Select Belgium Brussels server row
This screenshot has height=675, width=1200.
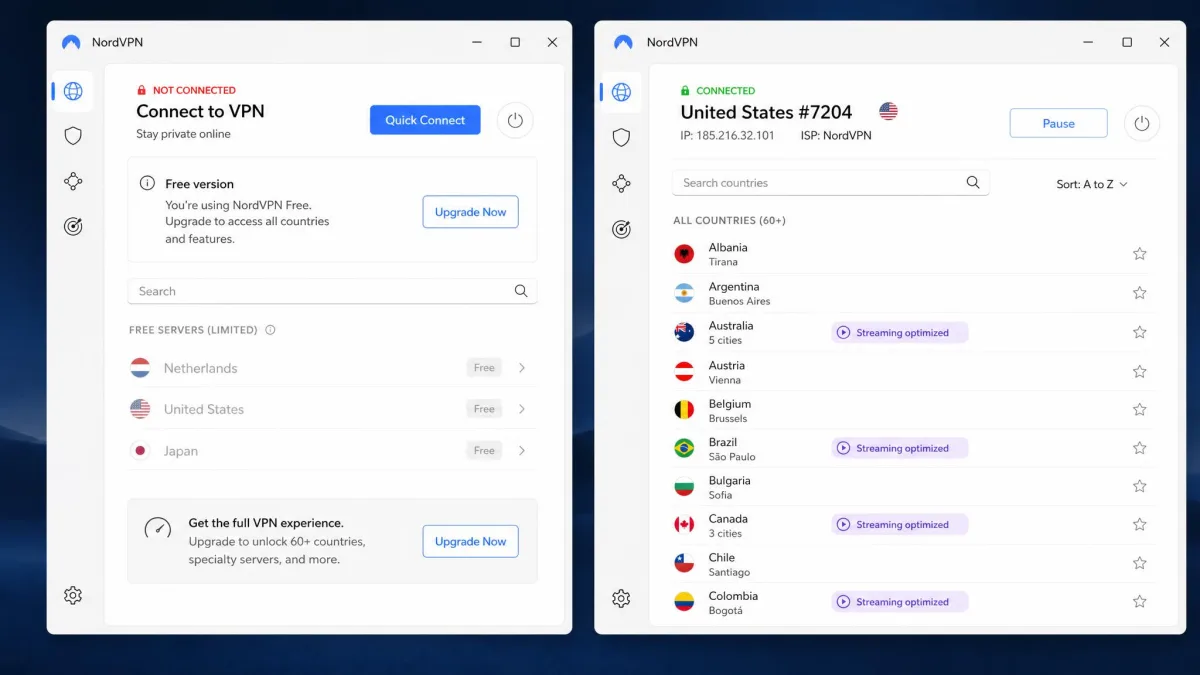[914, 410]
